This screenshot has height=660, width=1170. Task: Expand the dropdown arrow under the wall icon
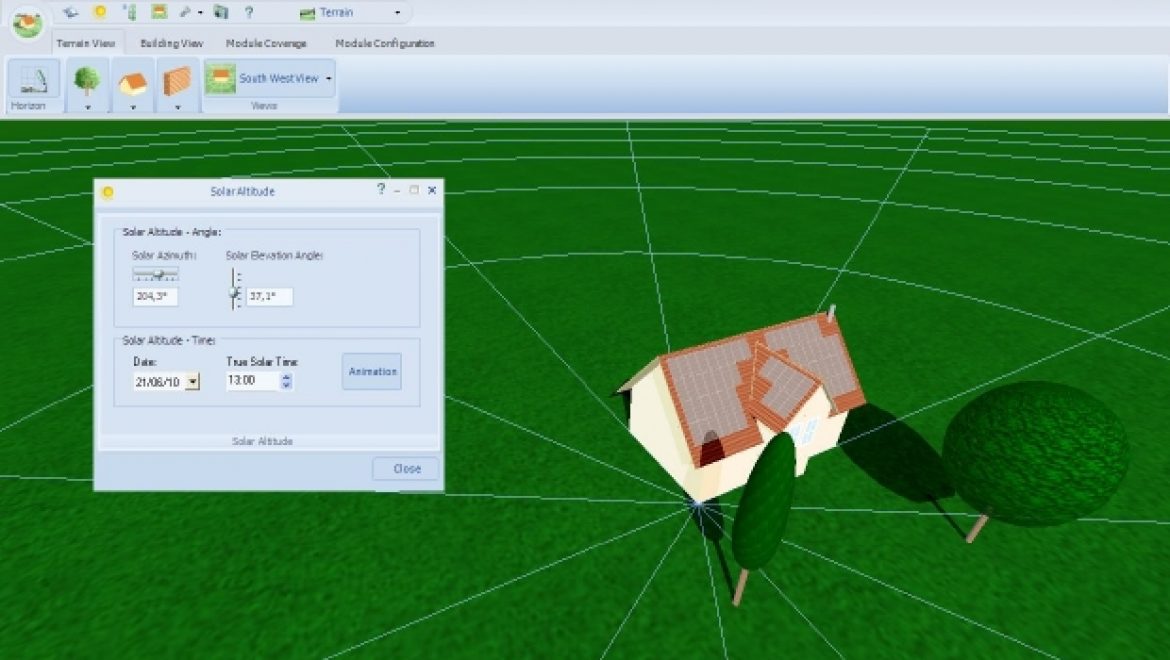click(x=178, y=107)
